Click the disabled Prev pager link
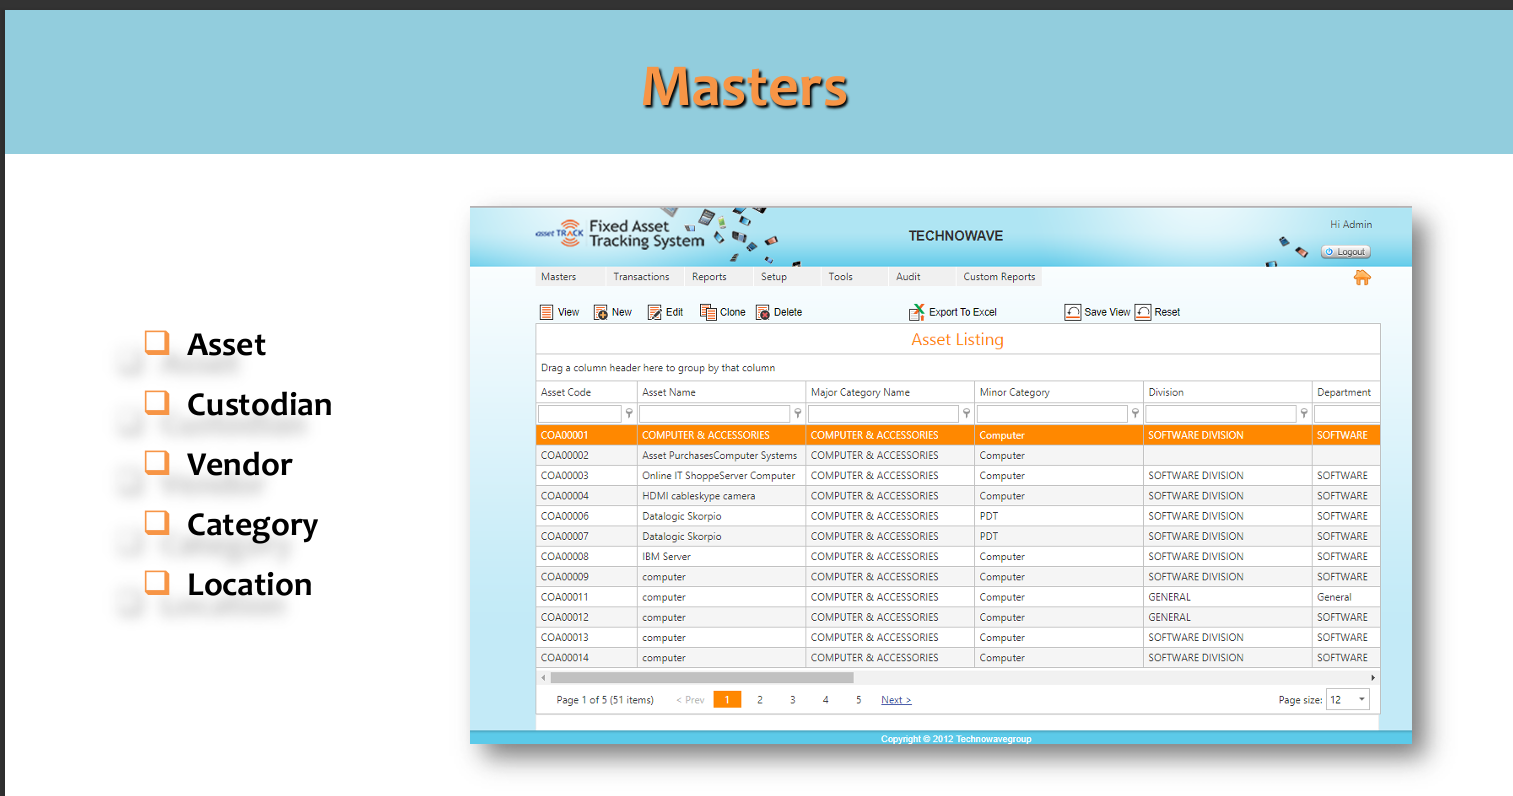 tap(690, 700)
